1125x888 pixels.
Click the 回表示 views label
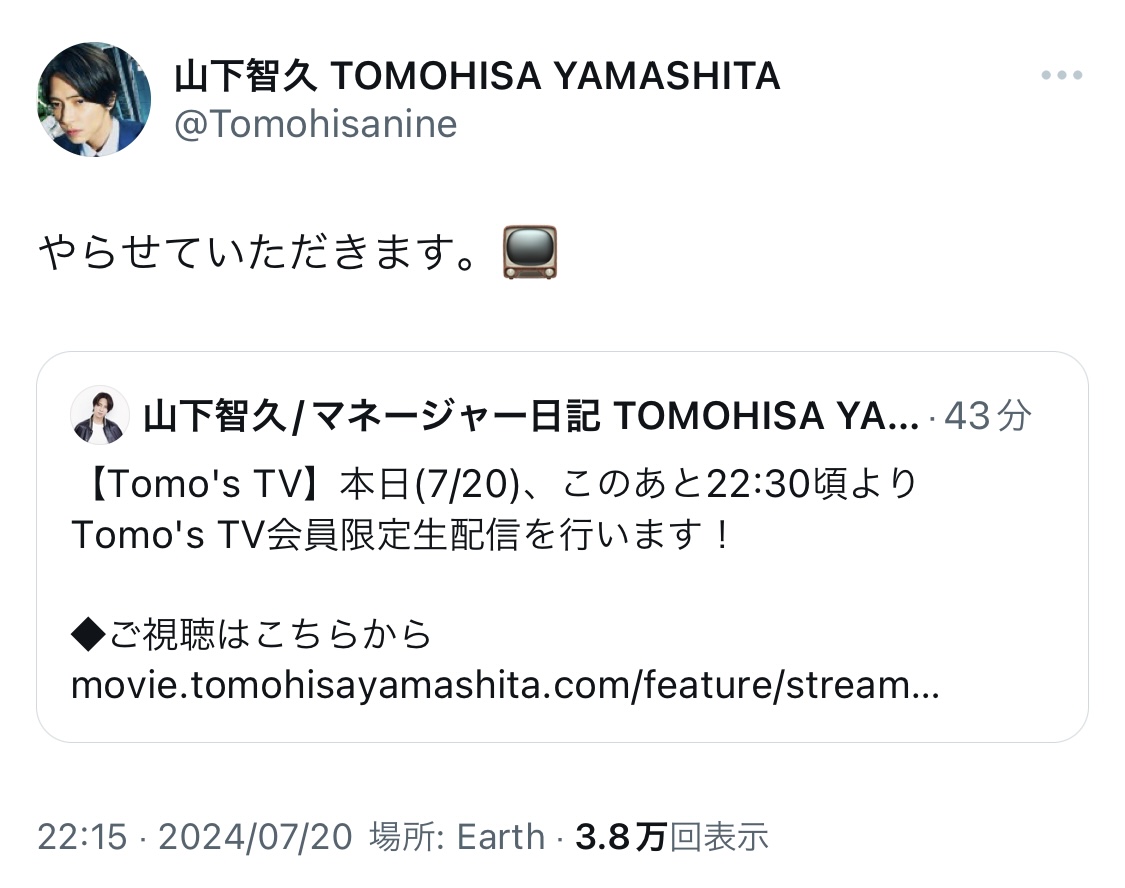[718, 836]
